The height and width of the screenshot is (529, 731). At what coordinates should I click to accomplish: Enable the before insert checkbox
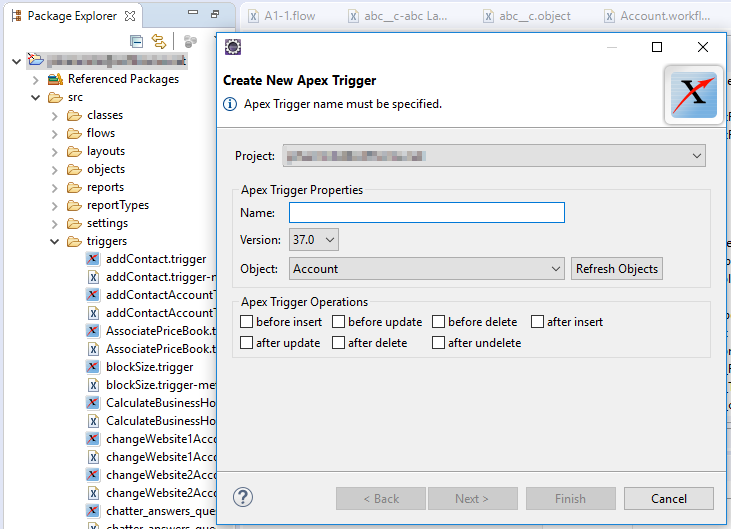pos(246,322)
